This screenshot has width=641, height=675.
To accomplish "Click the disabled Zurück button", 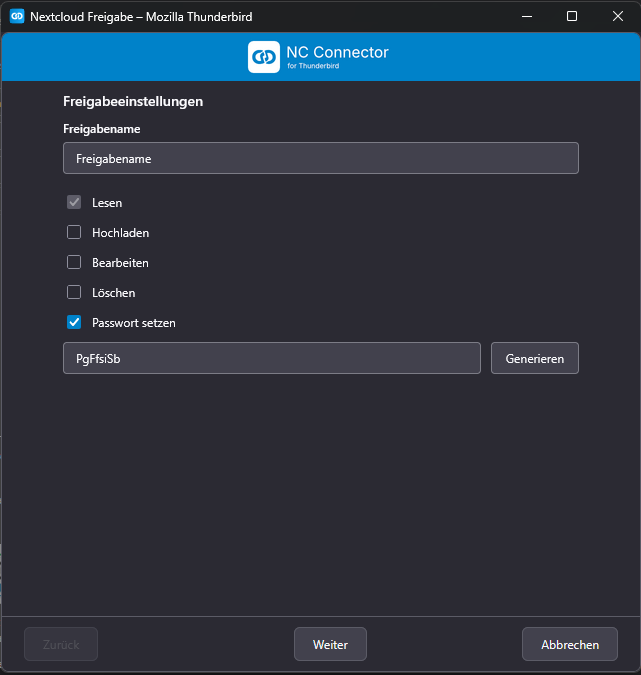I will 61,644.
